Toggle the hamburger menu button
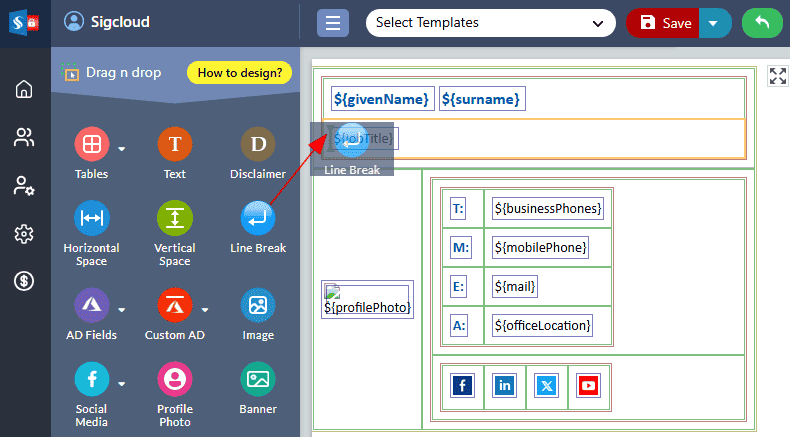Viewport: 790px width, 437px height. coord(333,23)
